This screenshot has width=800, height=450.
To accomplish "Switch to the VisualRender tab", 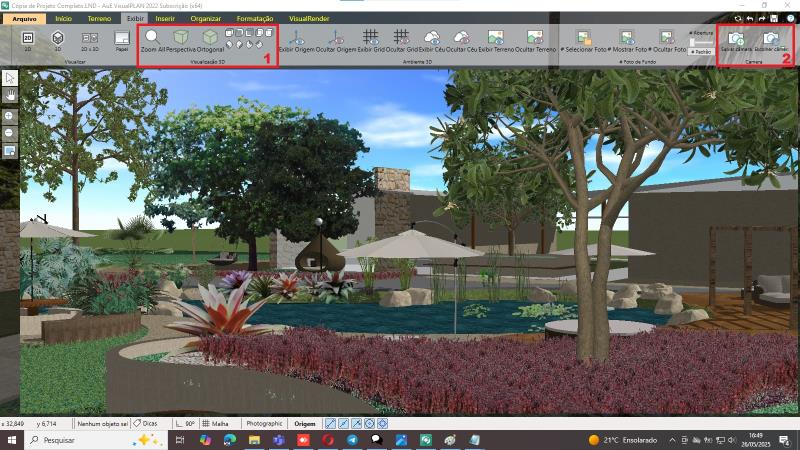I will 312,18.
